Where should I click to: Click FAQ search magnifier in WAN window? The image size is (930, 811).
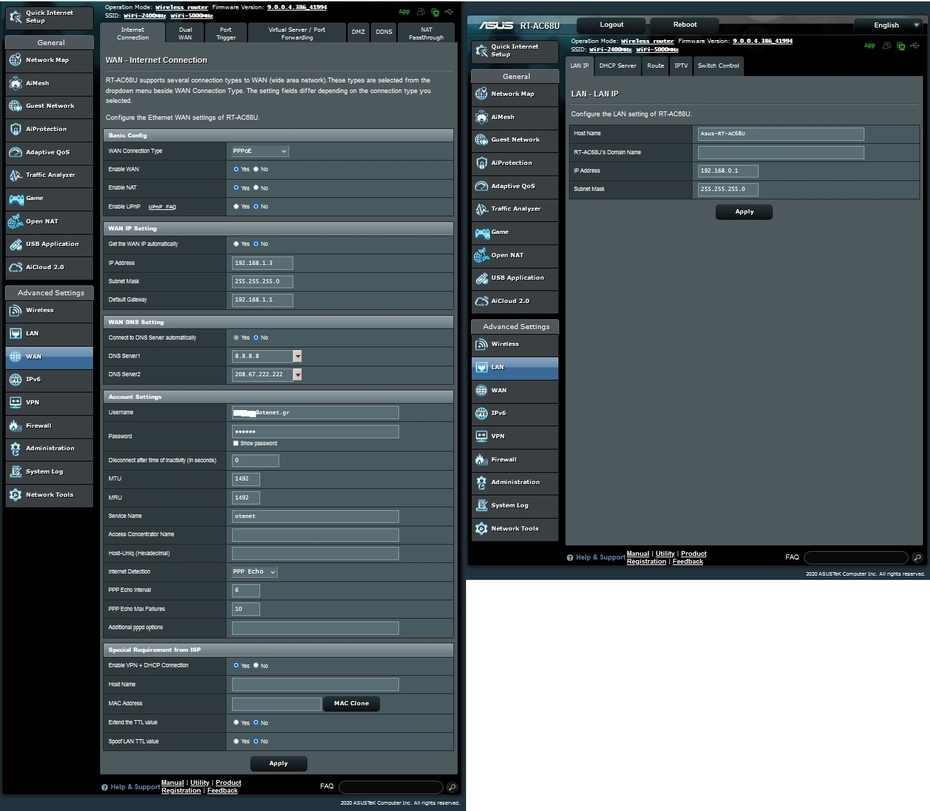(x=452, y=787)
